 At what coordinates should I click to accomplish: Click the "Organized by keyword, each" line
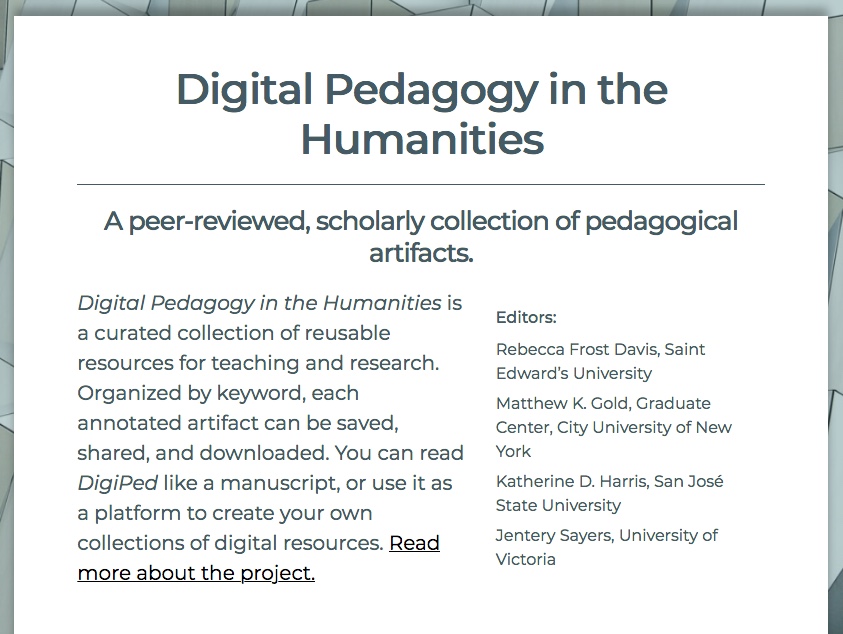pos(218,393)
